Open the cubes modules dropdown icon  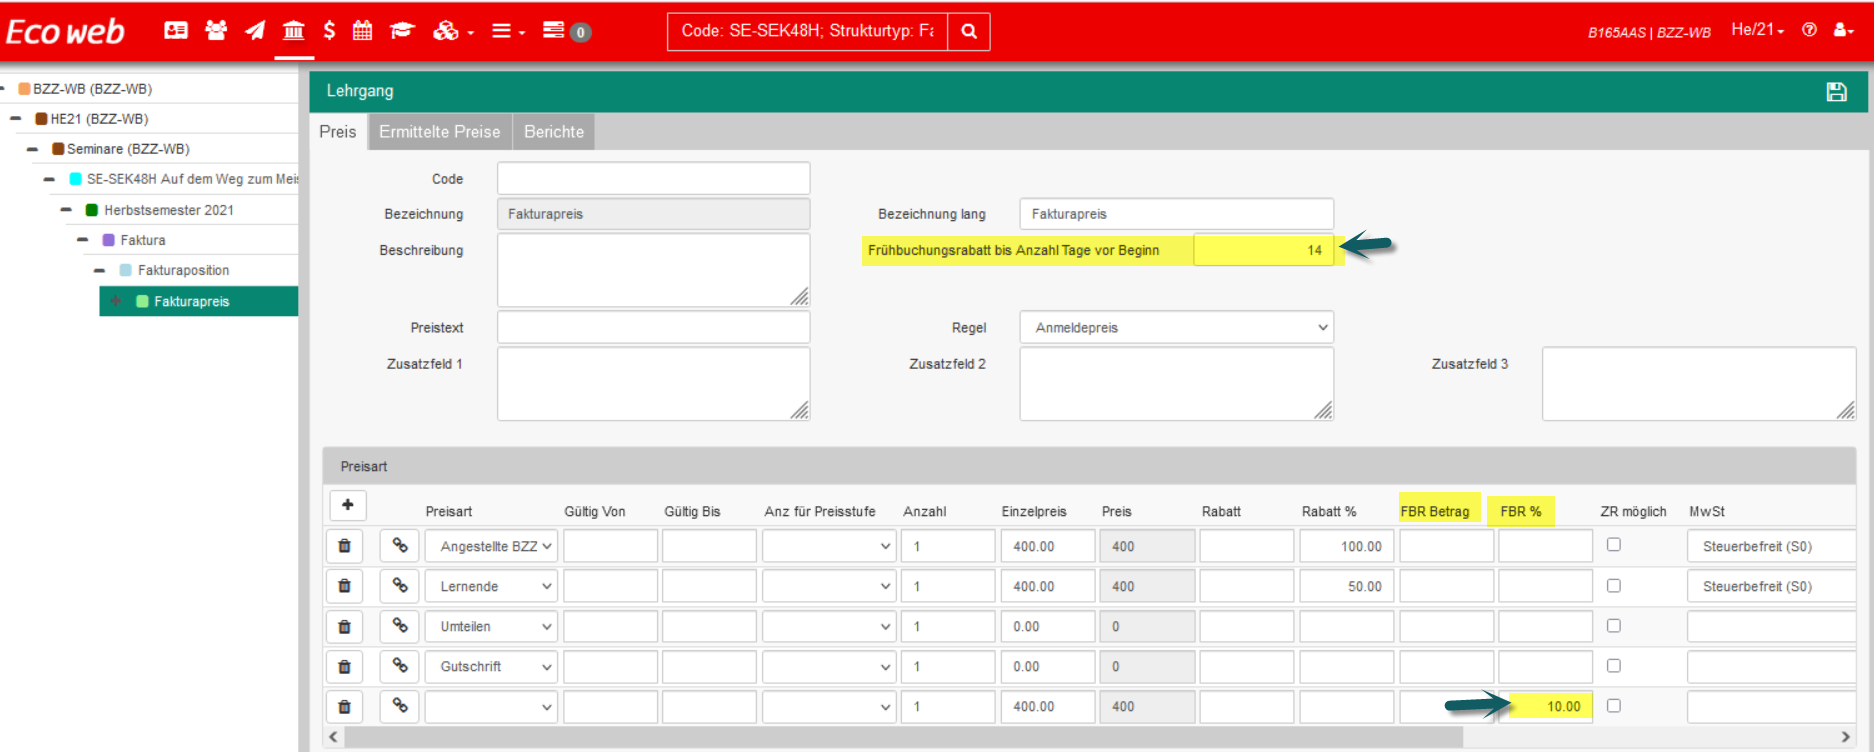tap(452, 31)
